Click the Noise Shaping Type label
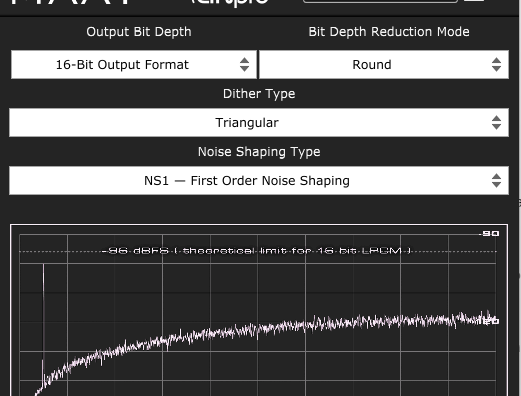521x396 pixels. (259, 152)
